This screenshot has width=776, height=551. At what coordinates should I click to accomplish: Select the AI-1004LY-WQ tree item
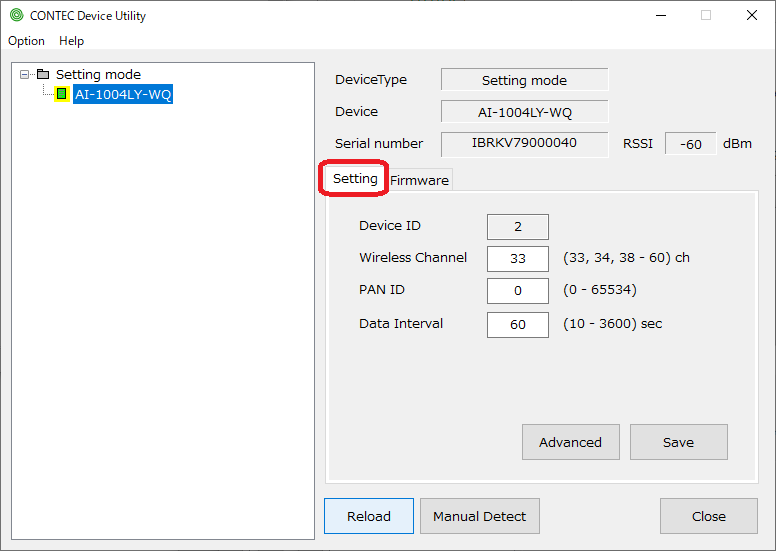click(123, 94)
